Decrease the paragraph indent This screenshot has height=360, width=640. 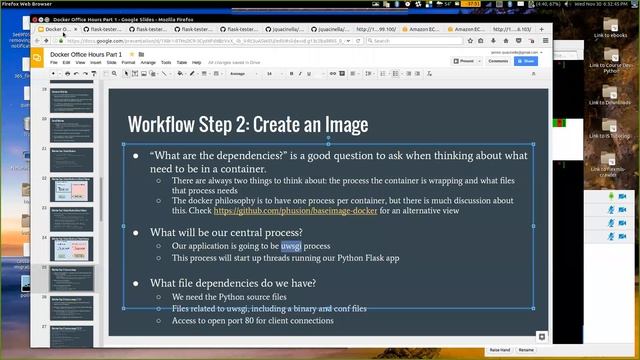tap(409, 74)
